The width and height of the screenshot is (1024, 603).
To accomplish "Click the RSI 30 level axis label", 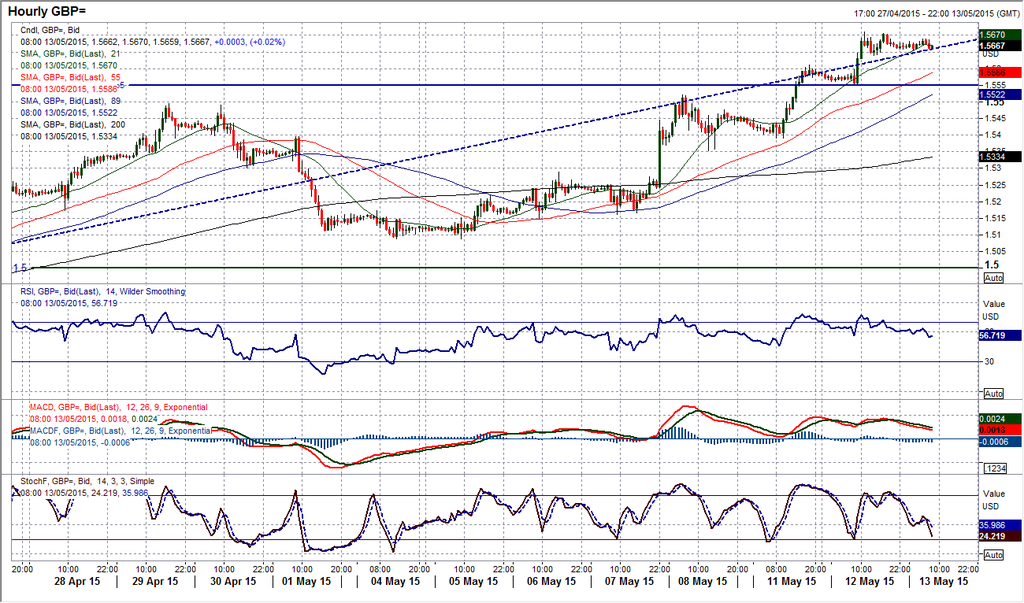I will coord(989,361).
